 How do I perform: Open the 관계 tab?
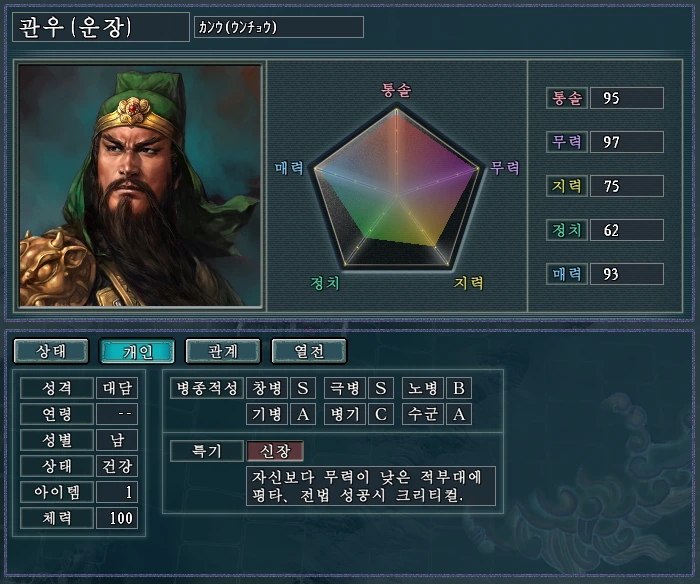click(x=223, y=351)
